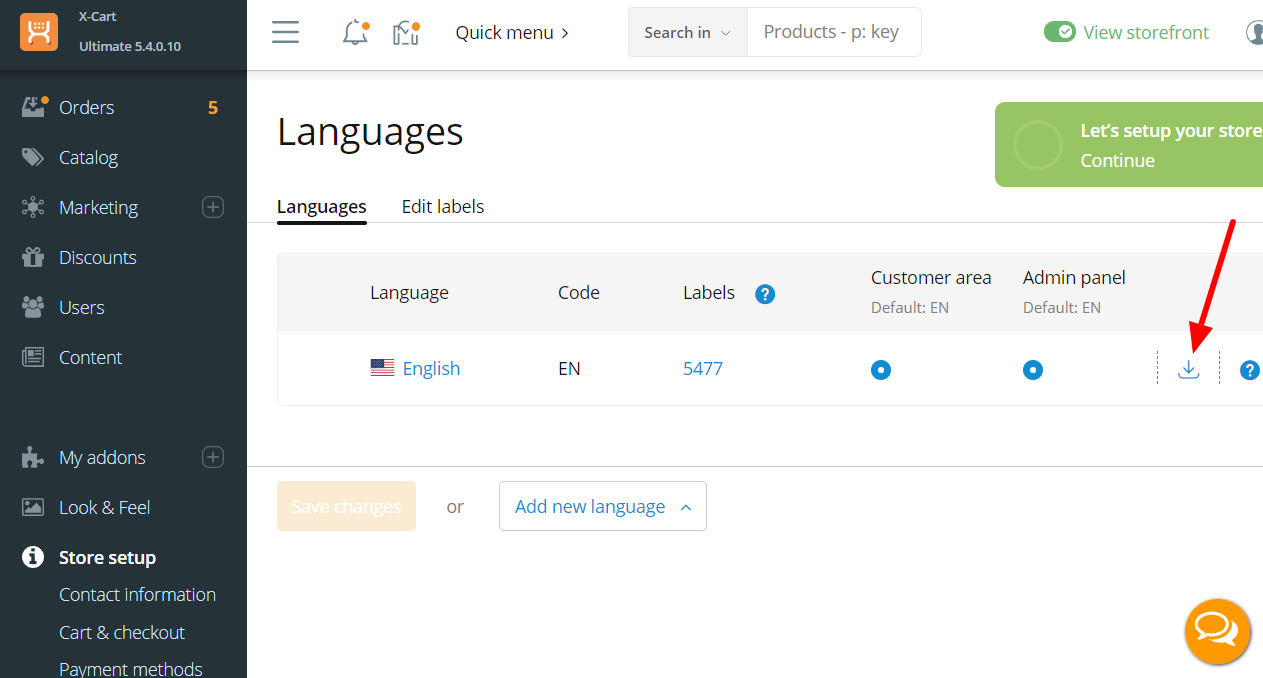
Task: Download the English language file
Action: point(1189,368)
